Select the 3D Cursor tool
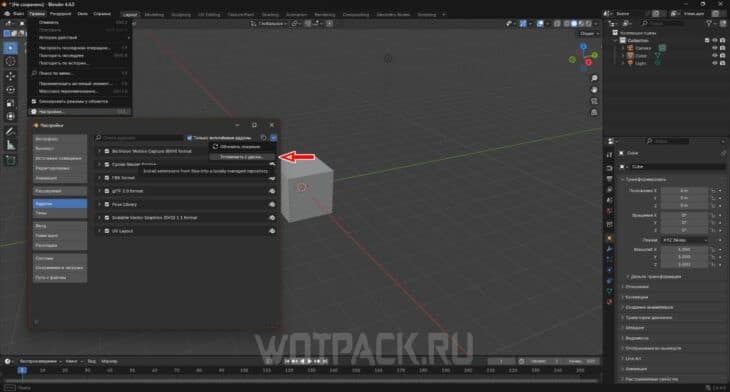 10,61
